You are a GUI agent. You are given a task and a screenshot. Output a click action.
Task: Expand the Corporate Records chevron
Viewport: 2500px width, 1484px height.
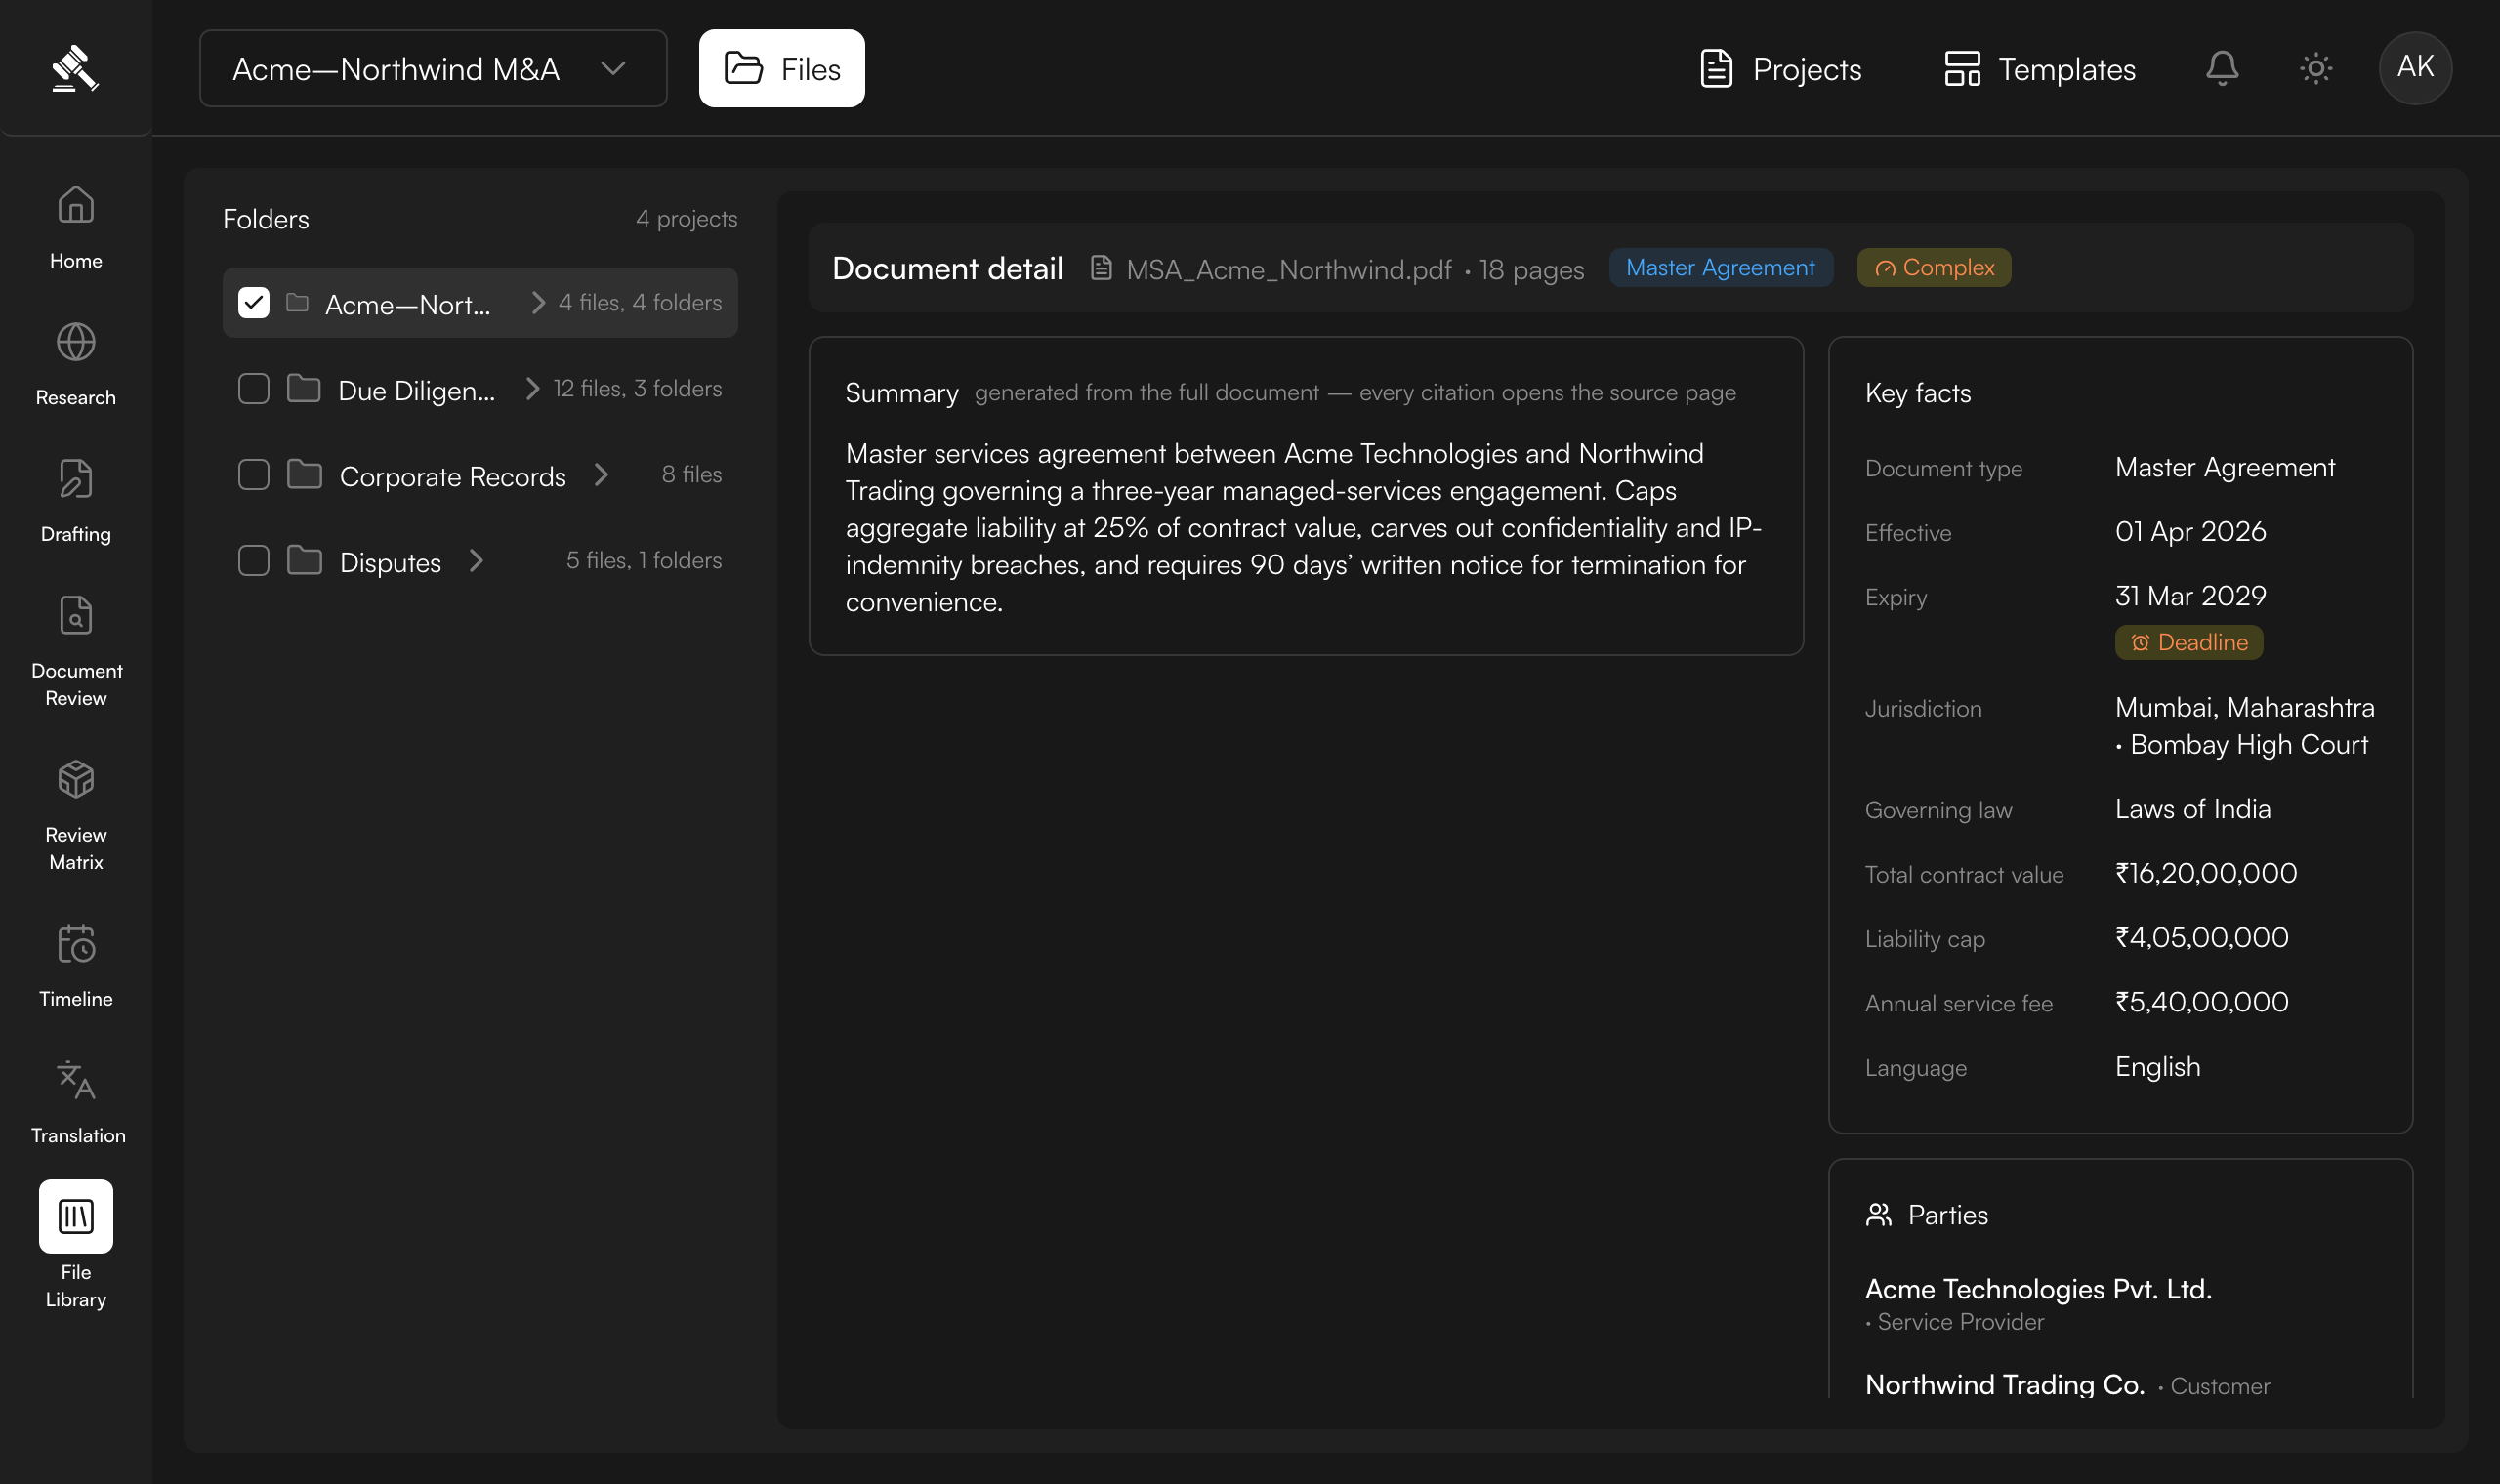(x=601, y=474)
